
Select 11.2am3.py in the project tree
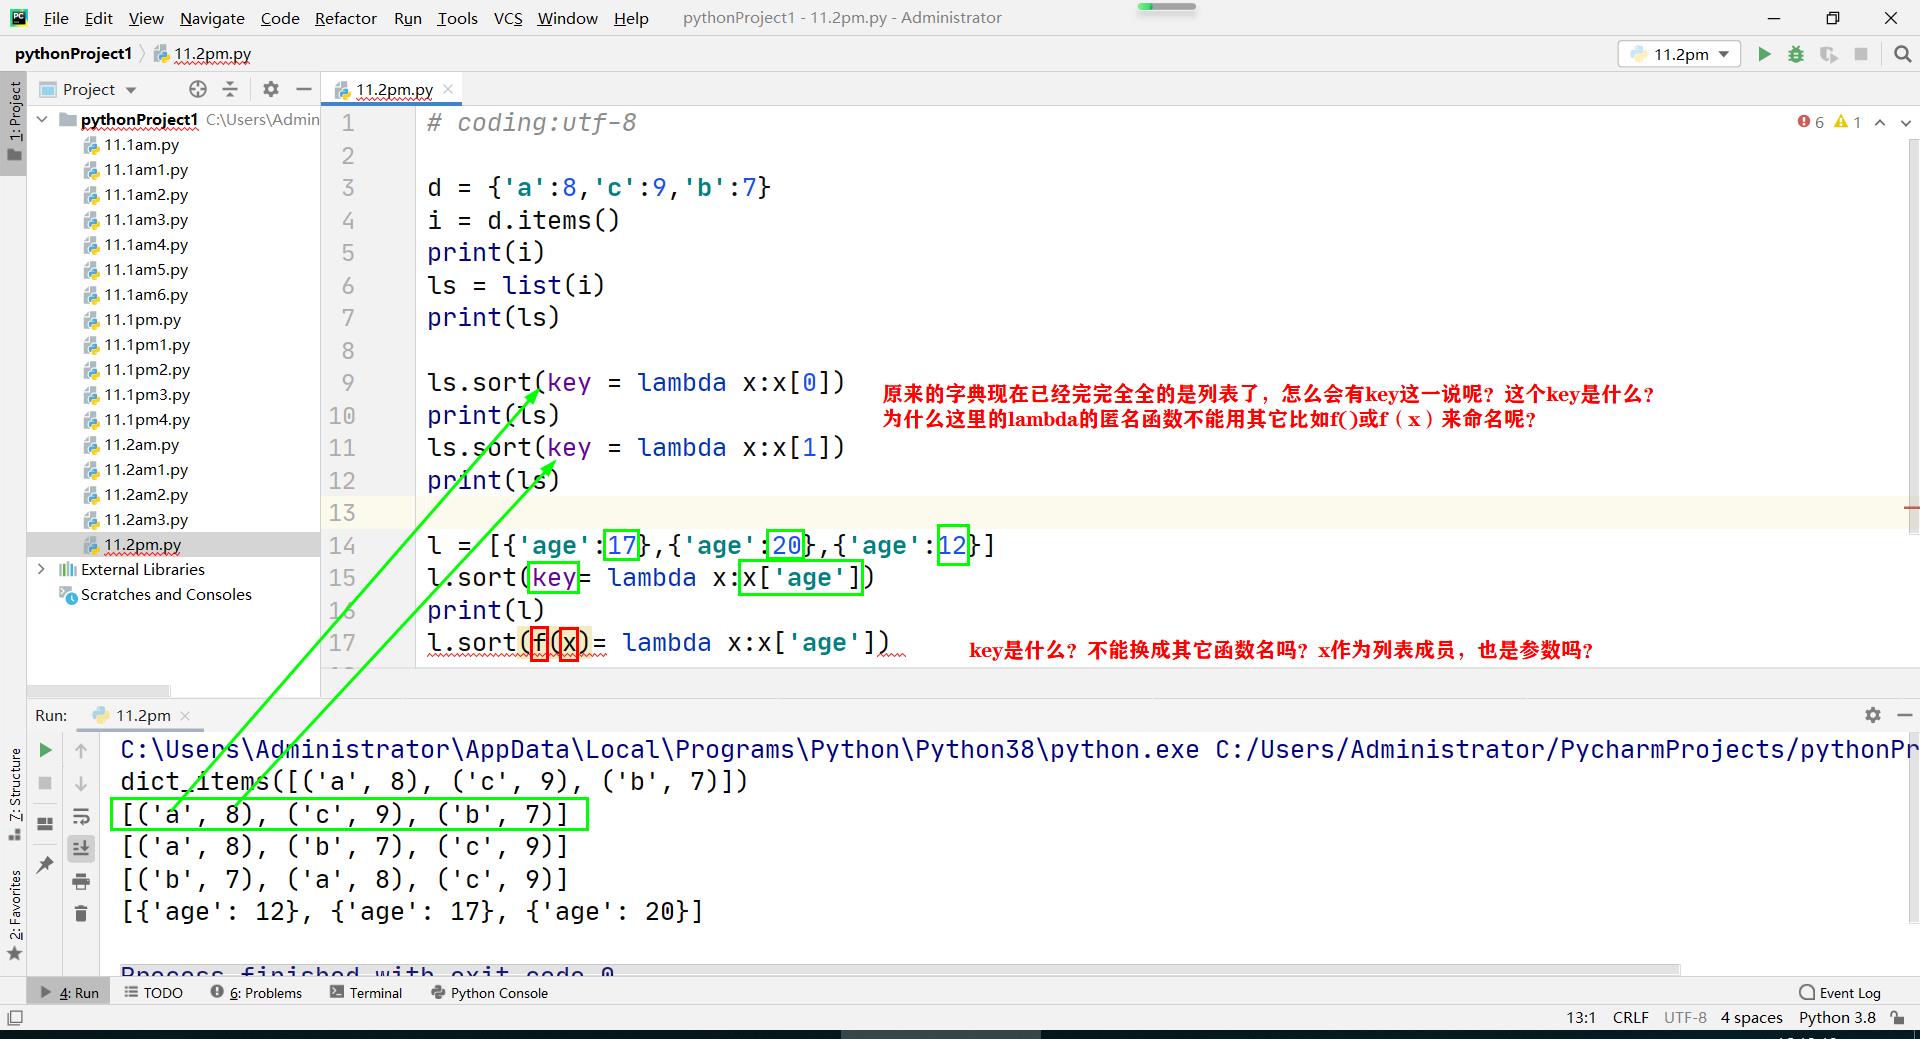pyautogui.click(x=146, y=519)
